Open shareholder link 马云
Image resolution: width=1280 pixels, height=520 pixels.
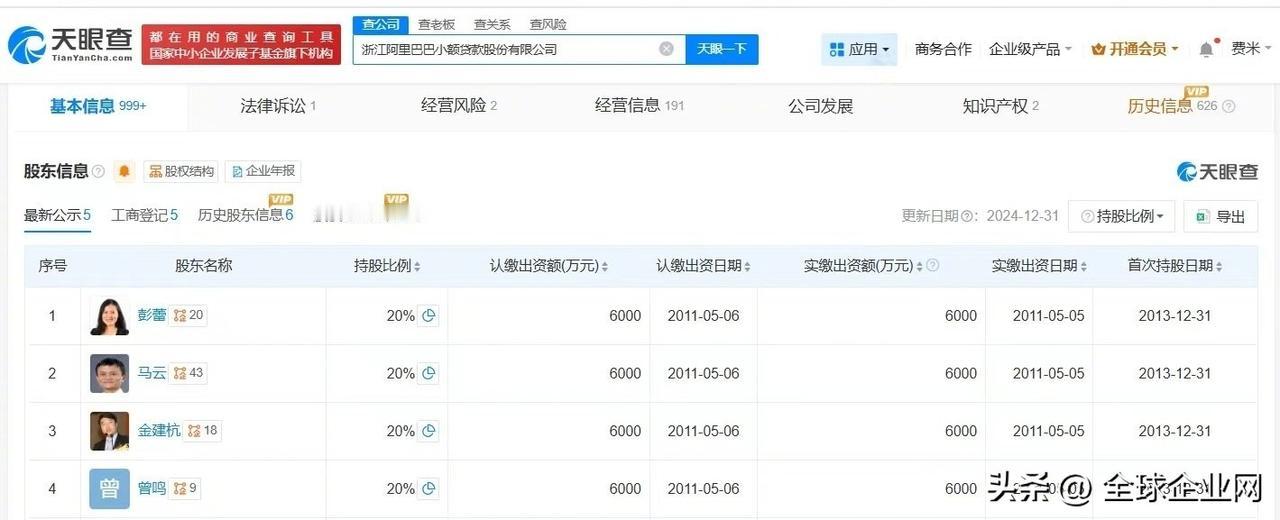(152, 373)
